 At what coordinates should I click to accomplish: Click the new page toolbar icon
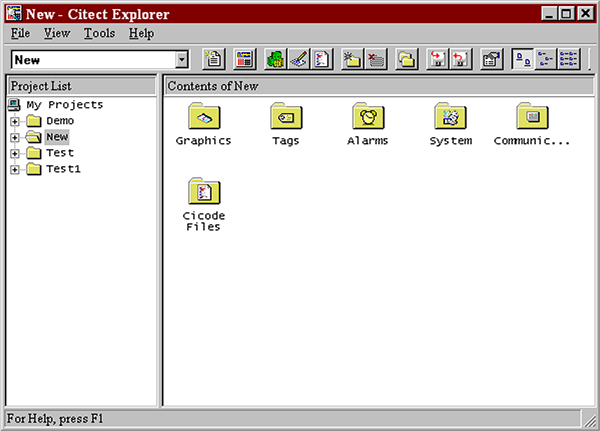click(x=214, y=59)
